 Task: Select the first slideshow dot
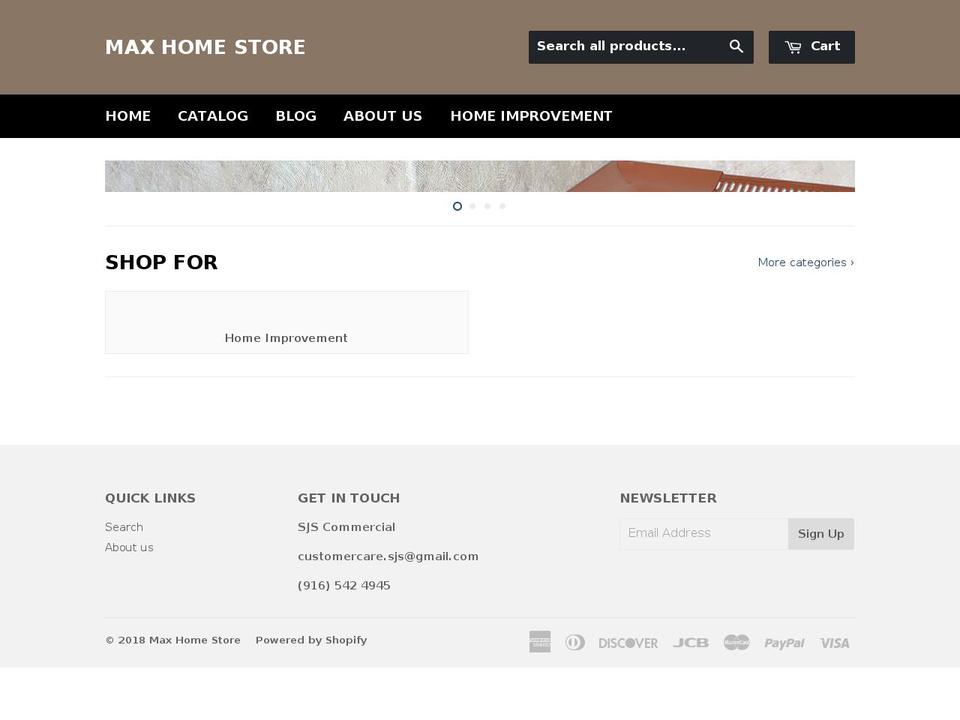click(457, 206)
